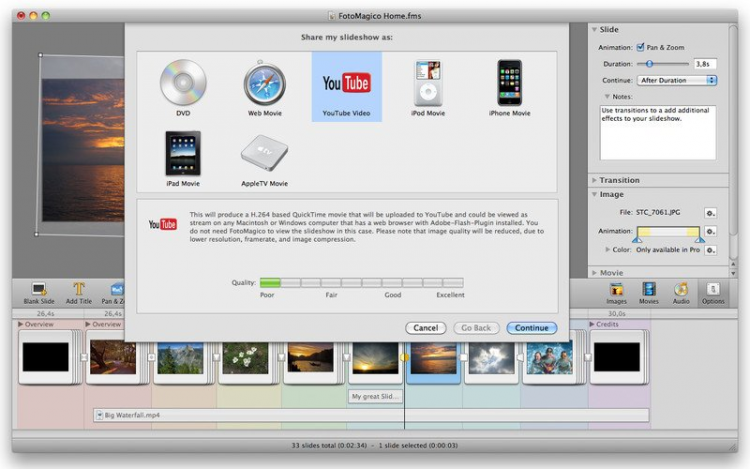This screenshot has height=469, width=750.
Task: Toggle the Pan & Zoom checkbox
Action: [640, 47]
